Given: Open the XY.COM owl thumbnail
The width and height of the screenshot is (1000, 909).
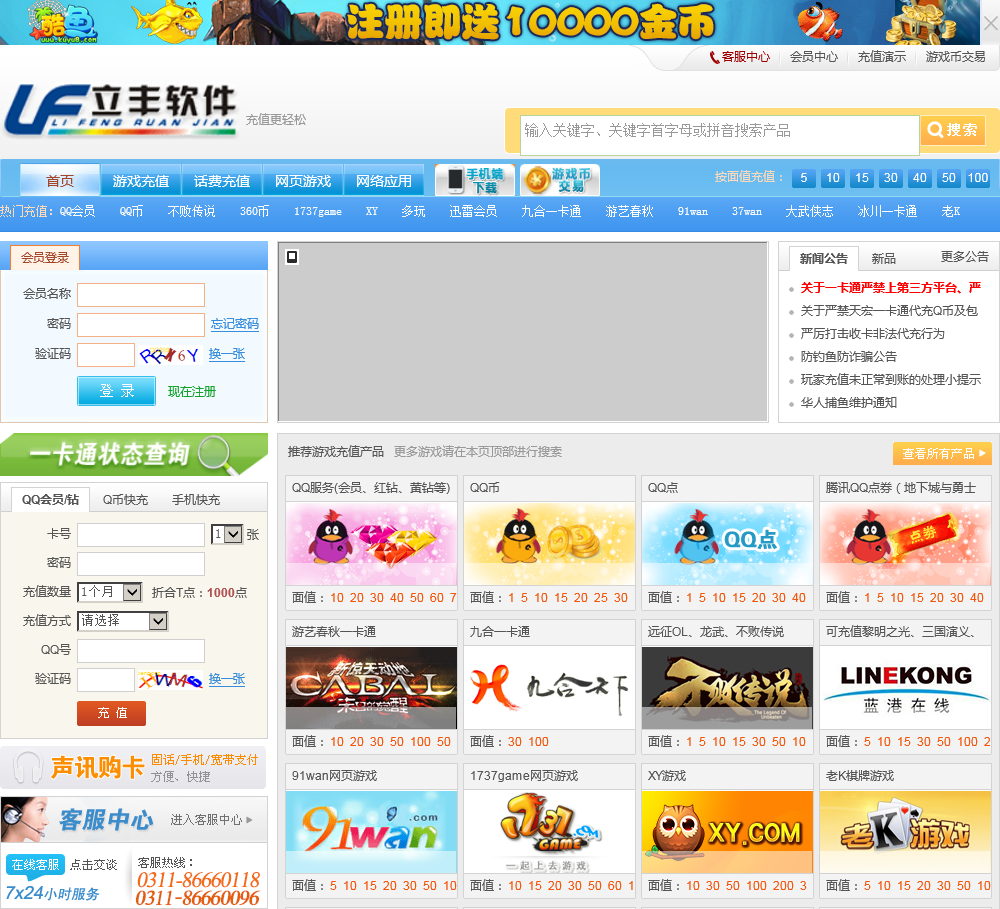Looking at the screenshot, I should pos(727,832).
